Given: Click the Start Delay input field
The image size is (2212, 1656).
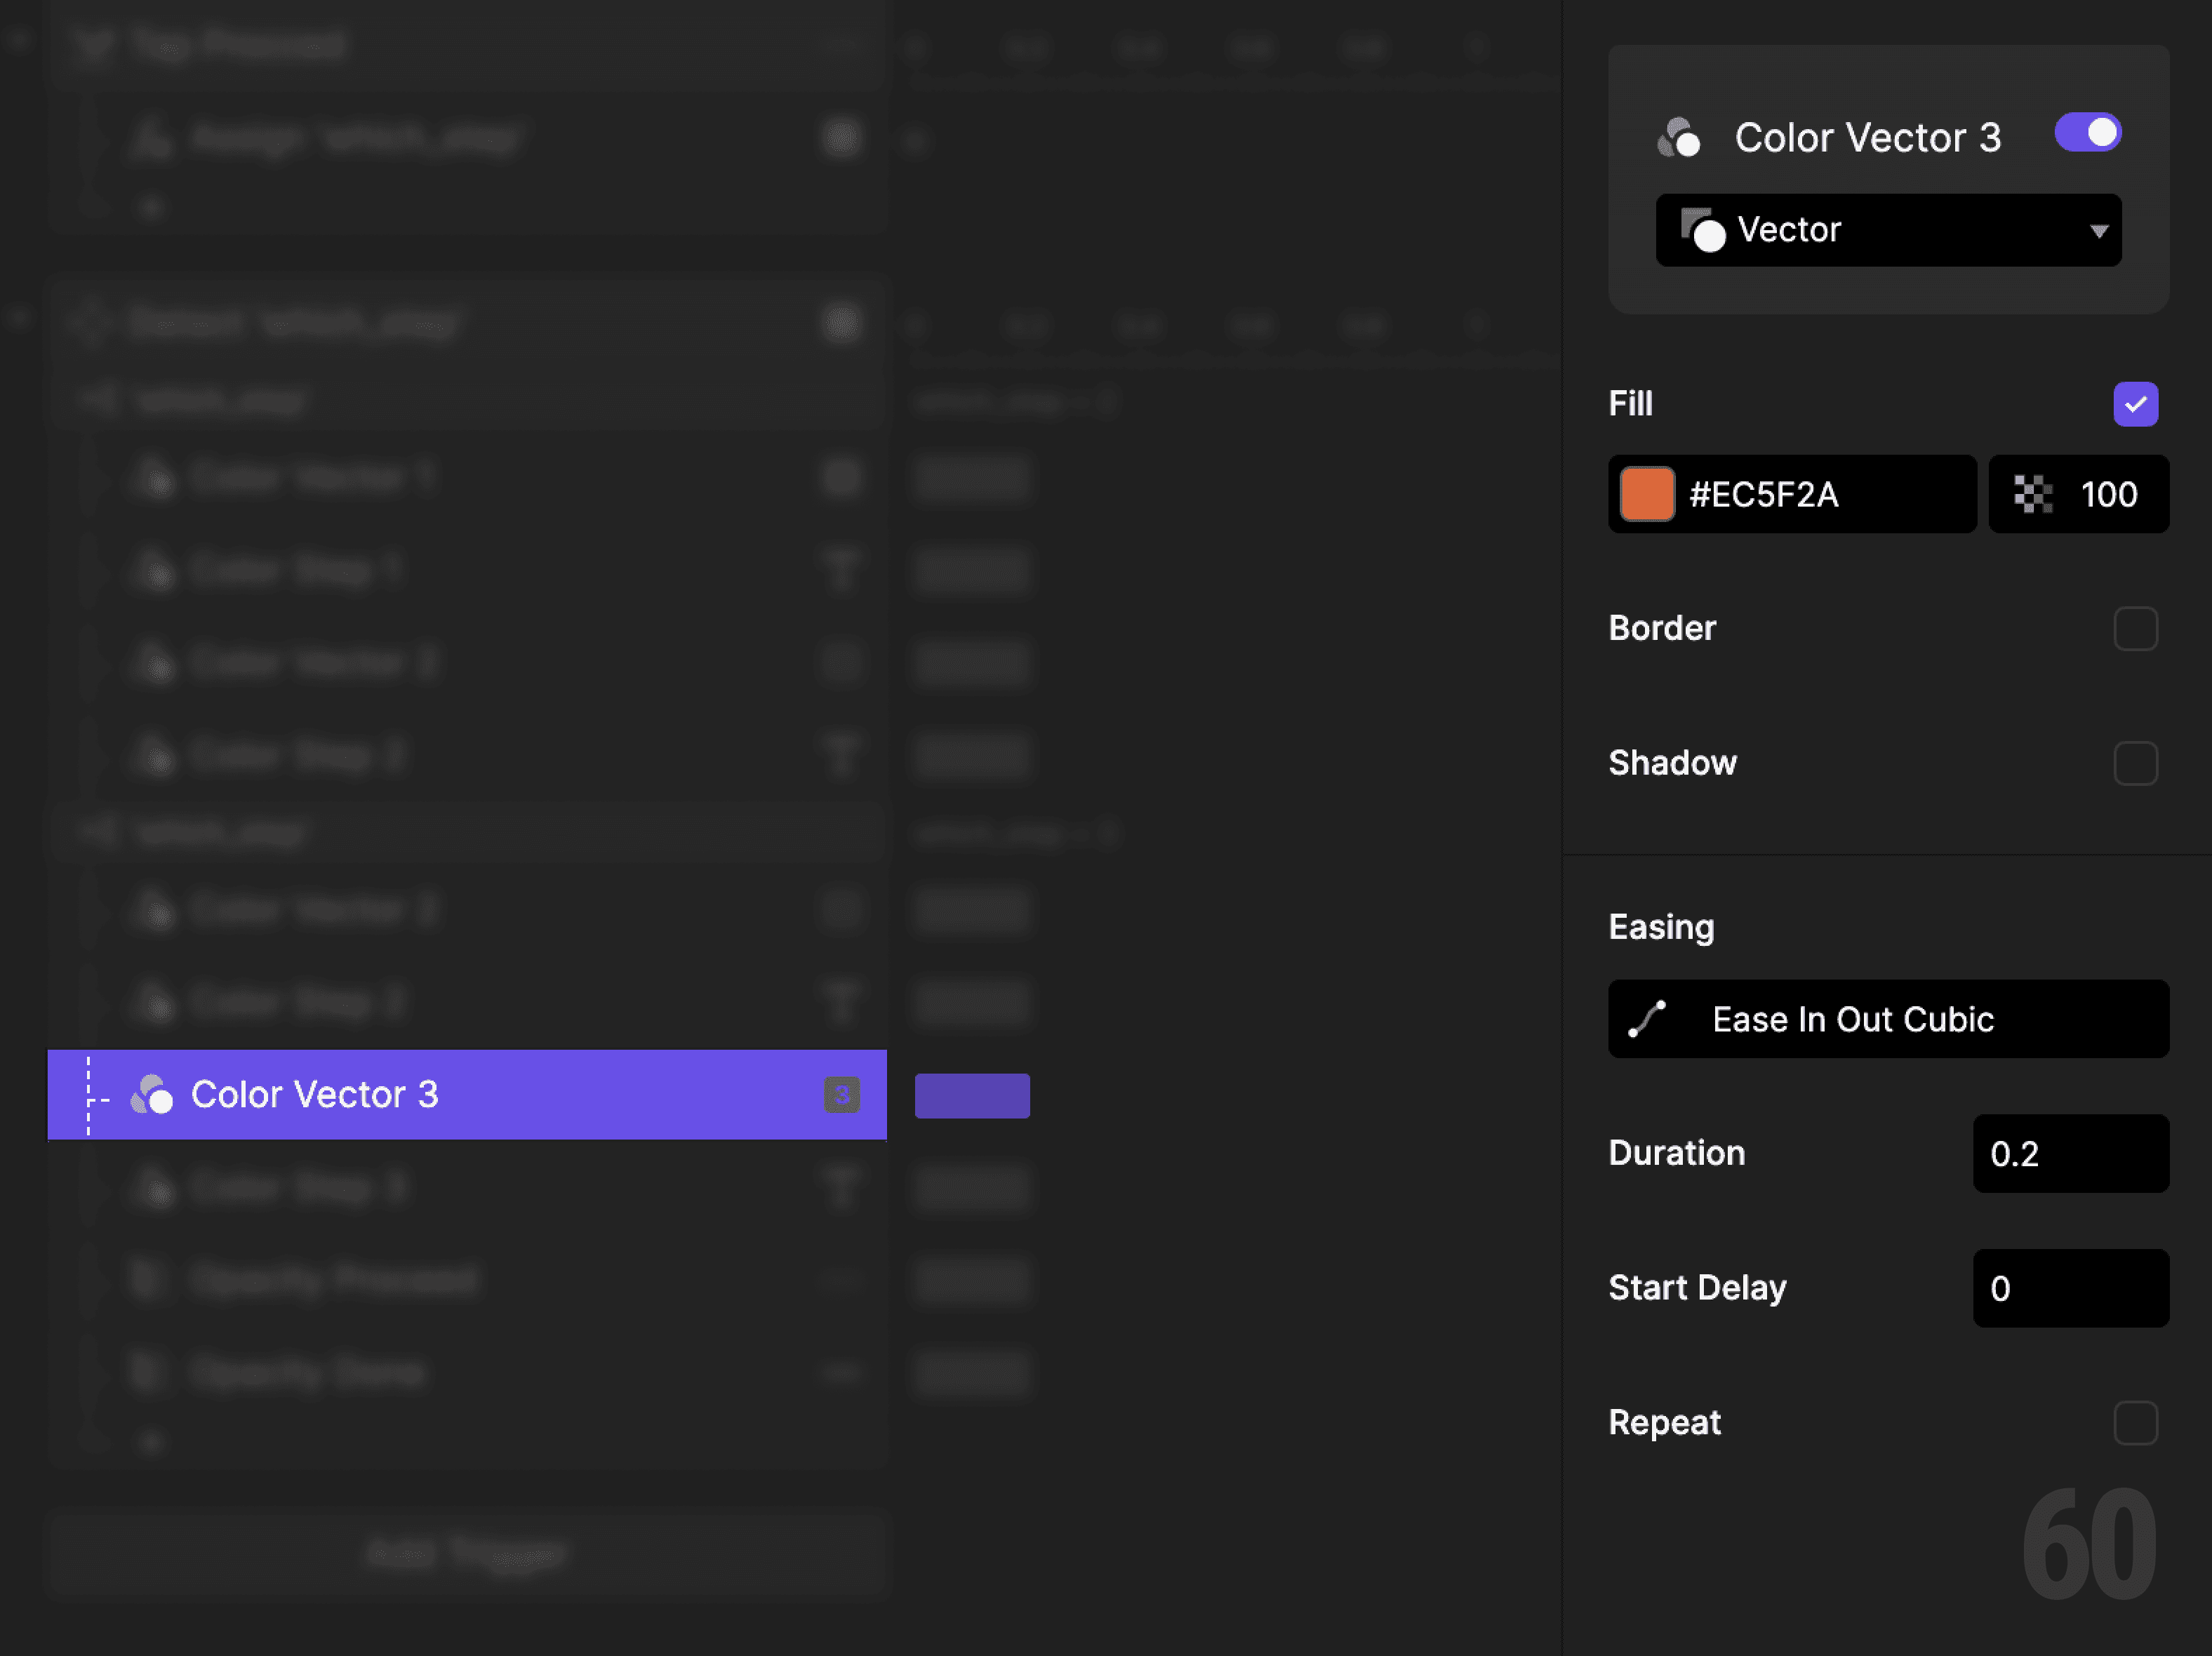Looking at the screenshot, I should (x=2070, y=1288).
